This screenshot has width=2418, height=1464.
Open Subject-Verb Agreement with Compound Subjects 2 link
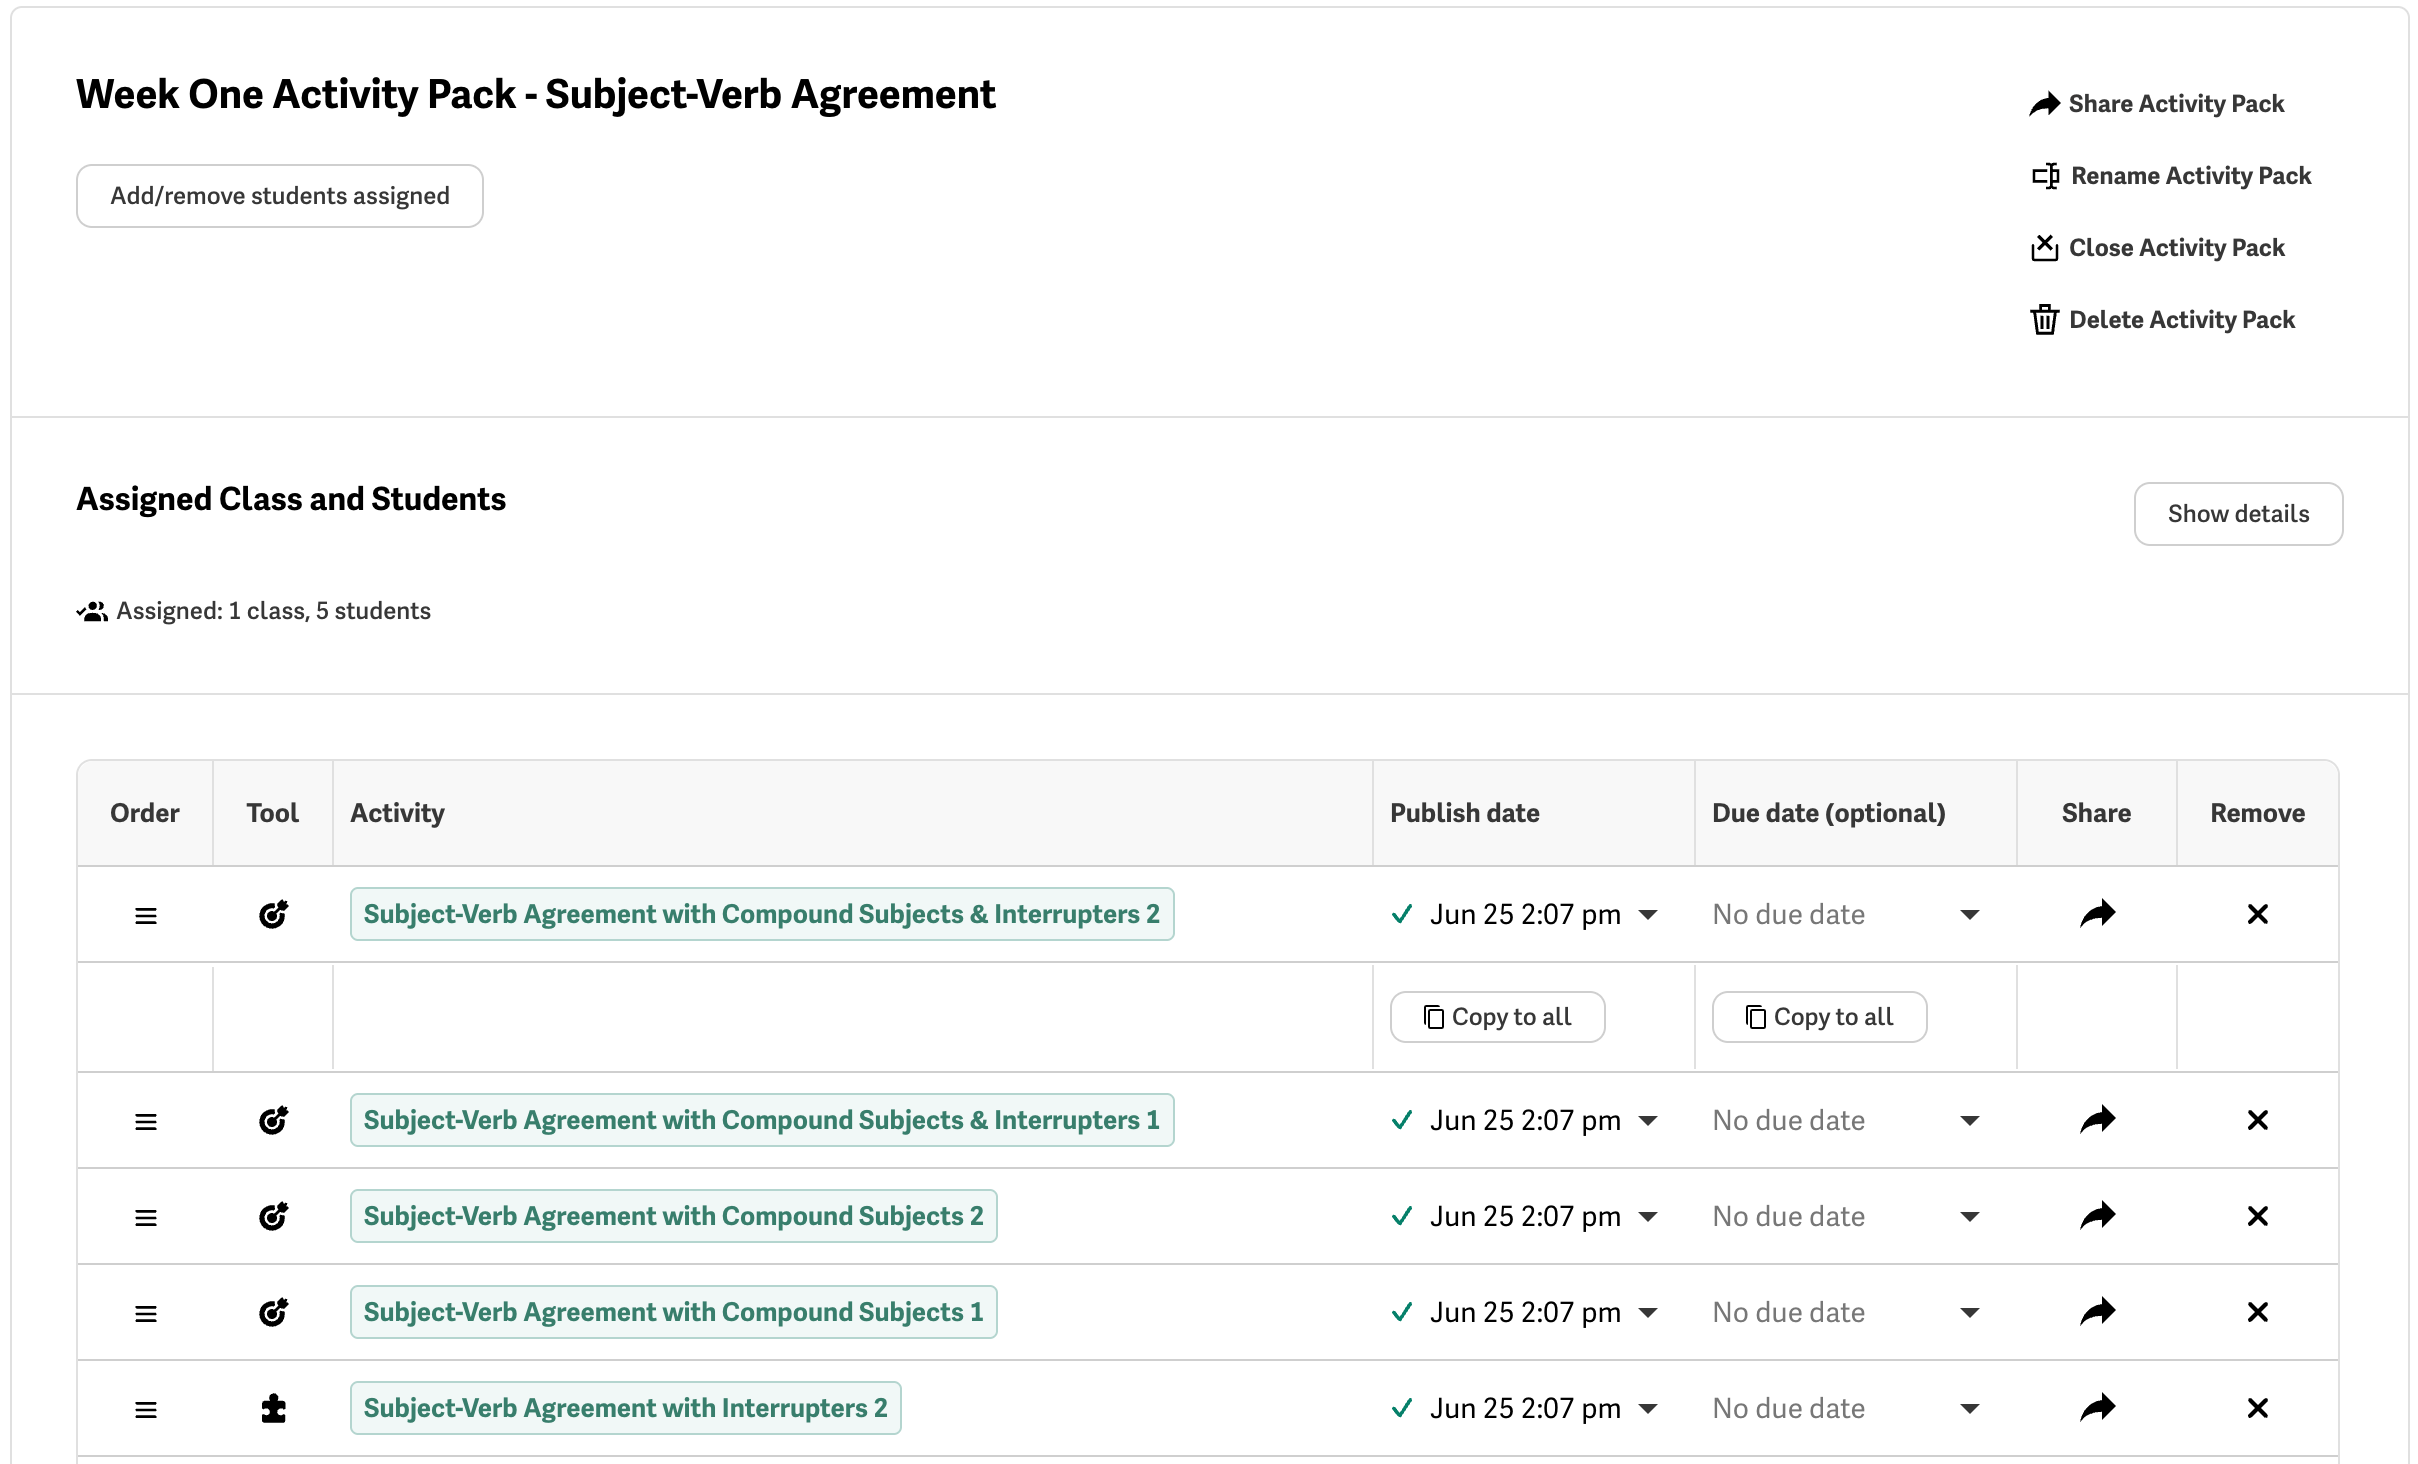tap(673, 1216)
